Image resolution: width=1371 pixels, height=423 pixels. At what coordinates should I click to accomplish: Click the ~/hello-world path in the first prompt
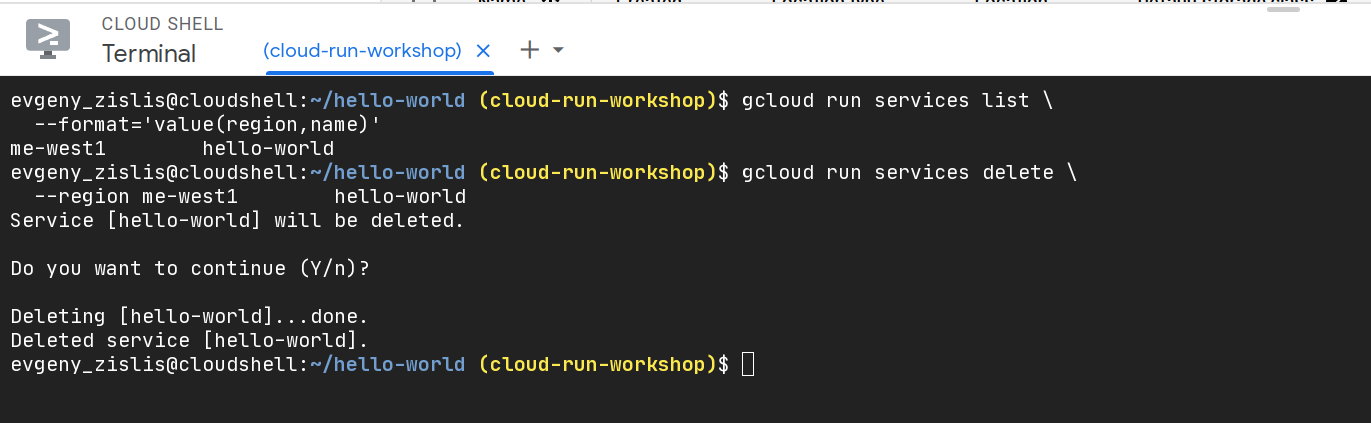pos(387,101)
